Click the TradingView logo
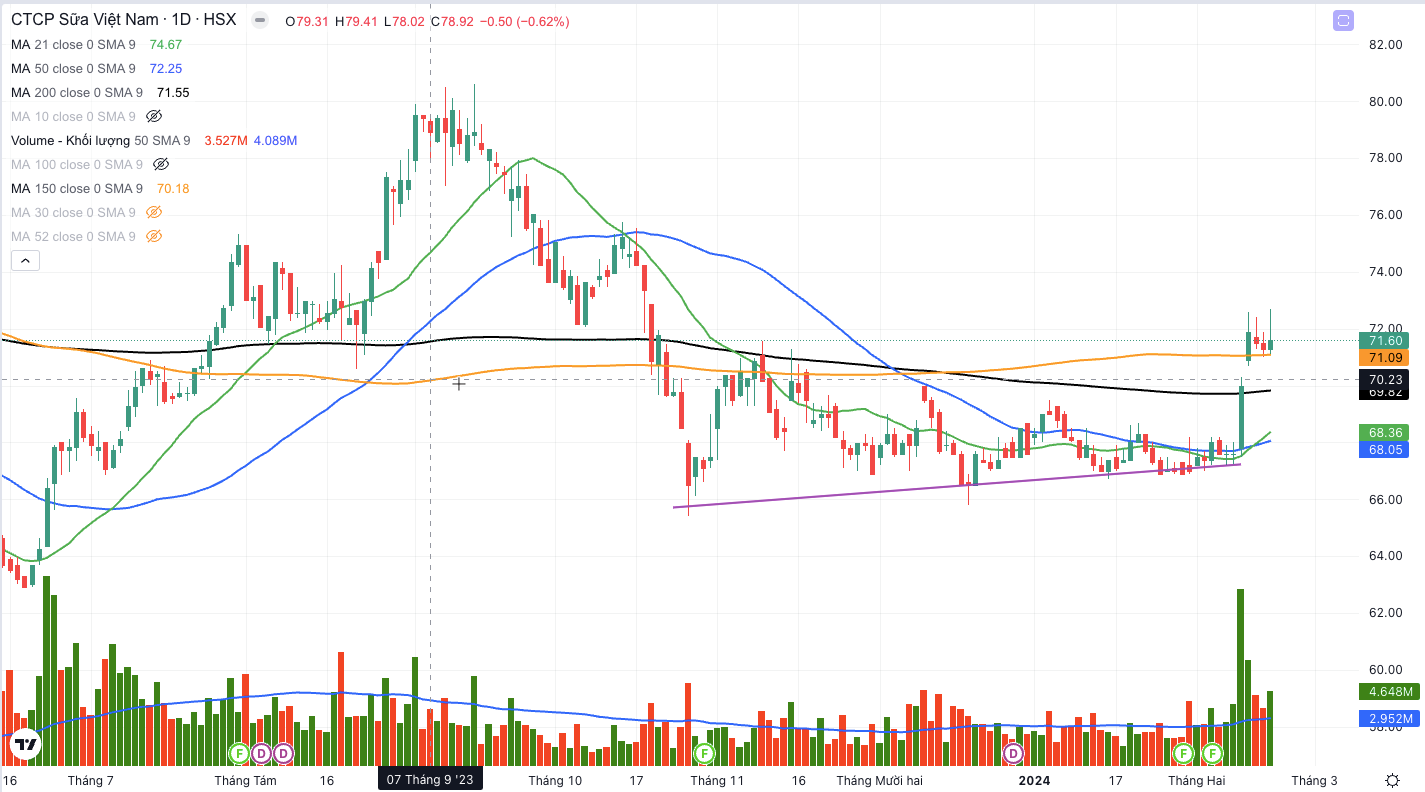Screen dimensions: 1425x792 click(25, 744)
